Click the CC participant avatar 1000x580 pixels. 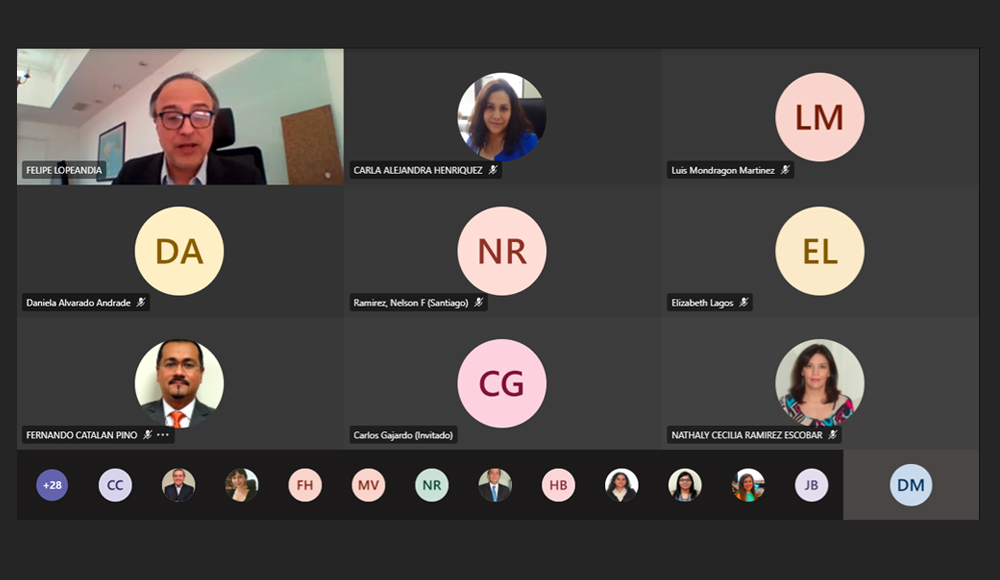tap(115, 485)
